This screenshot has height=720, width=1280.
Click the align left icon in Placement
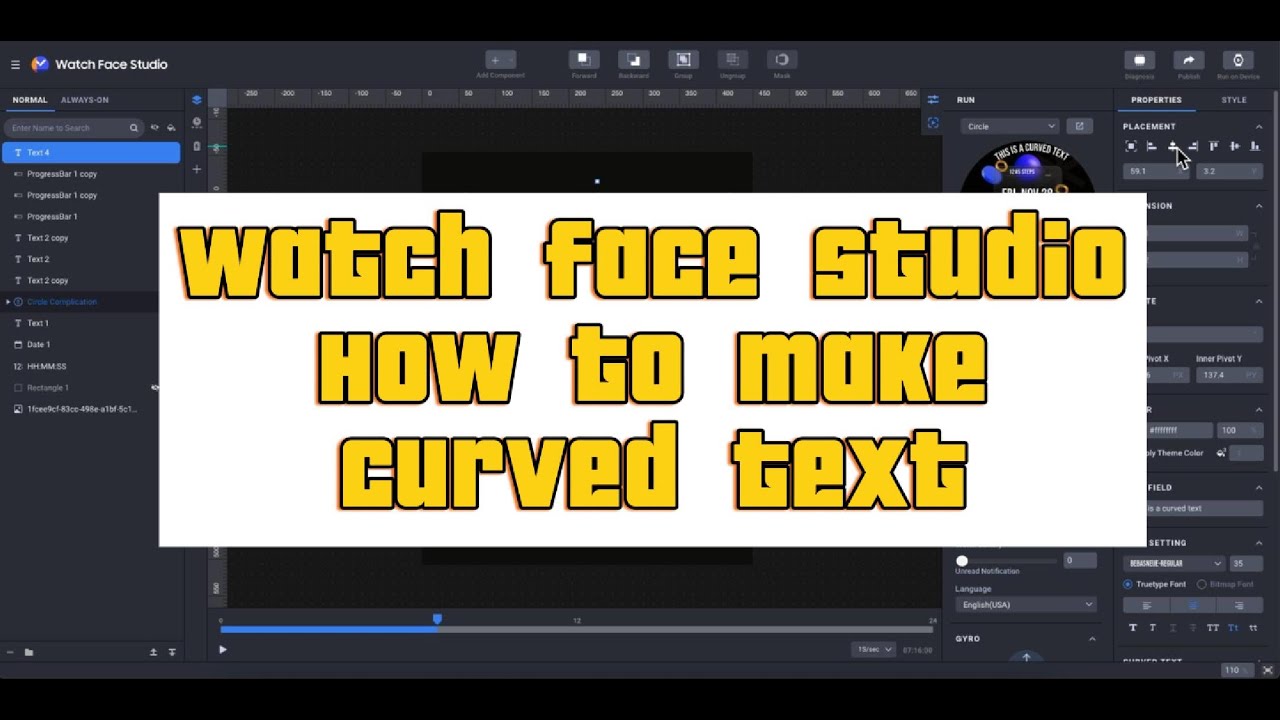coord(1152,146)
